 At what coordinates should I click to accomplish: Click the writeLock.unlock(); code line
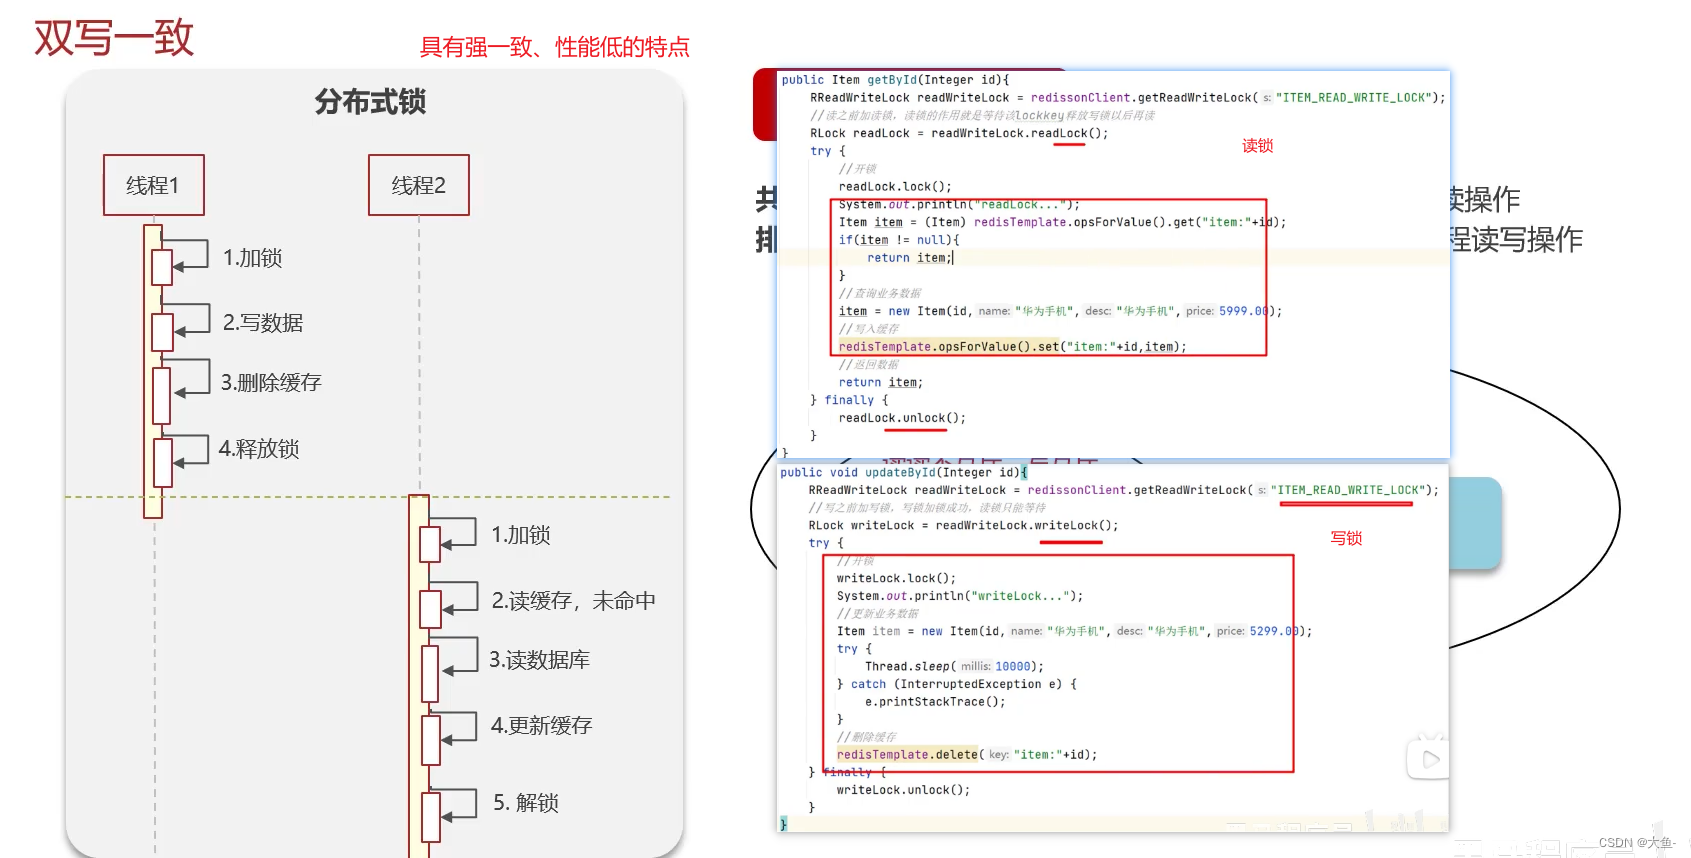click(x=903, y=790)
